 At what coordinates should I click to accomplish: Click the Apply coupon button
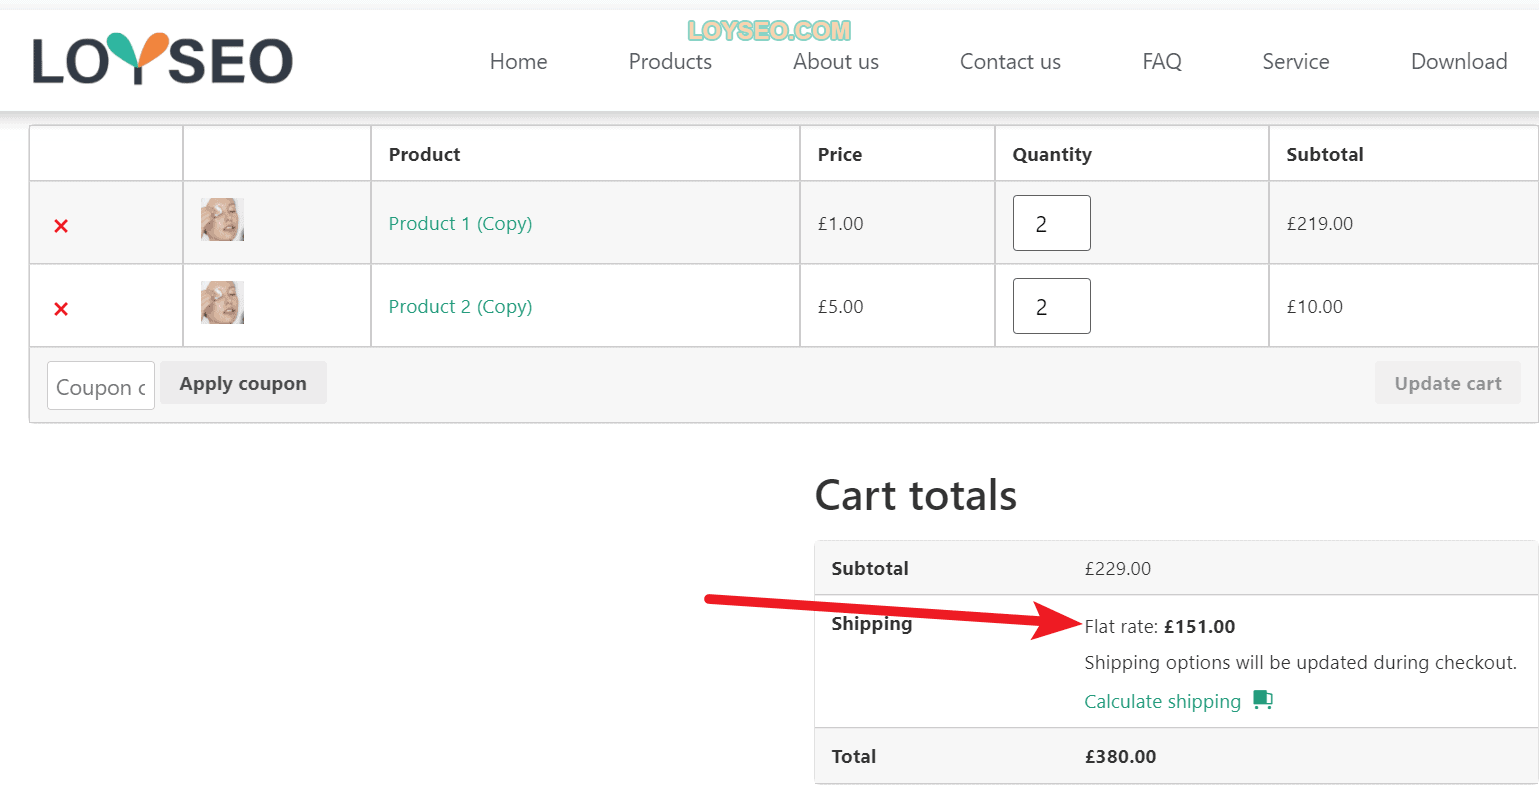click(x=243, y=383)
